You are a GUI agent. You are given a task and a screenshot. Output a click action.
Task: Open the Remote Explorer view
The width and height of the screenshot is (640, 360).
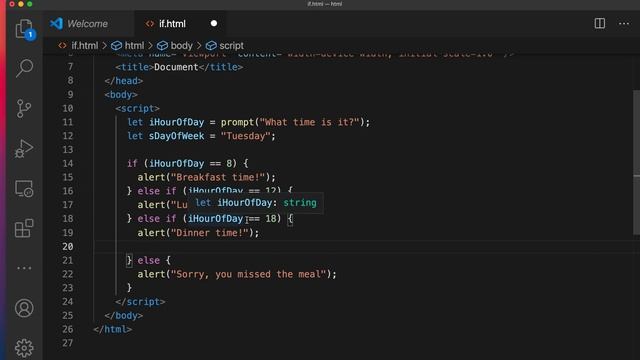(24, 189)
